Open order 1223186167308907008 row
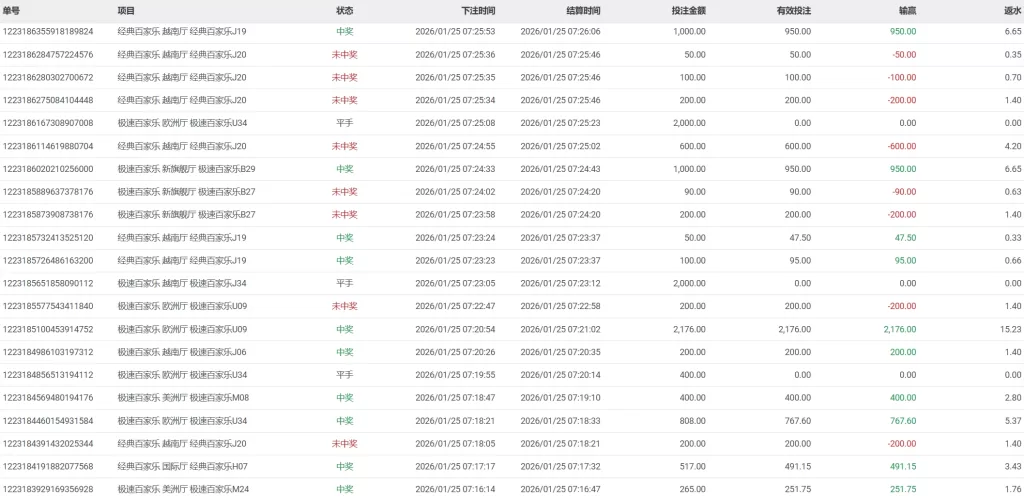 pos(48,123)
